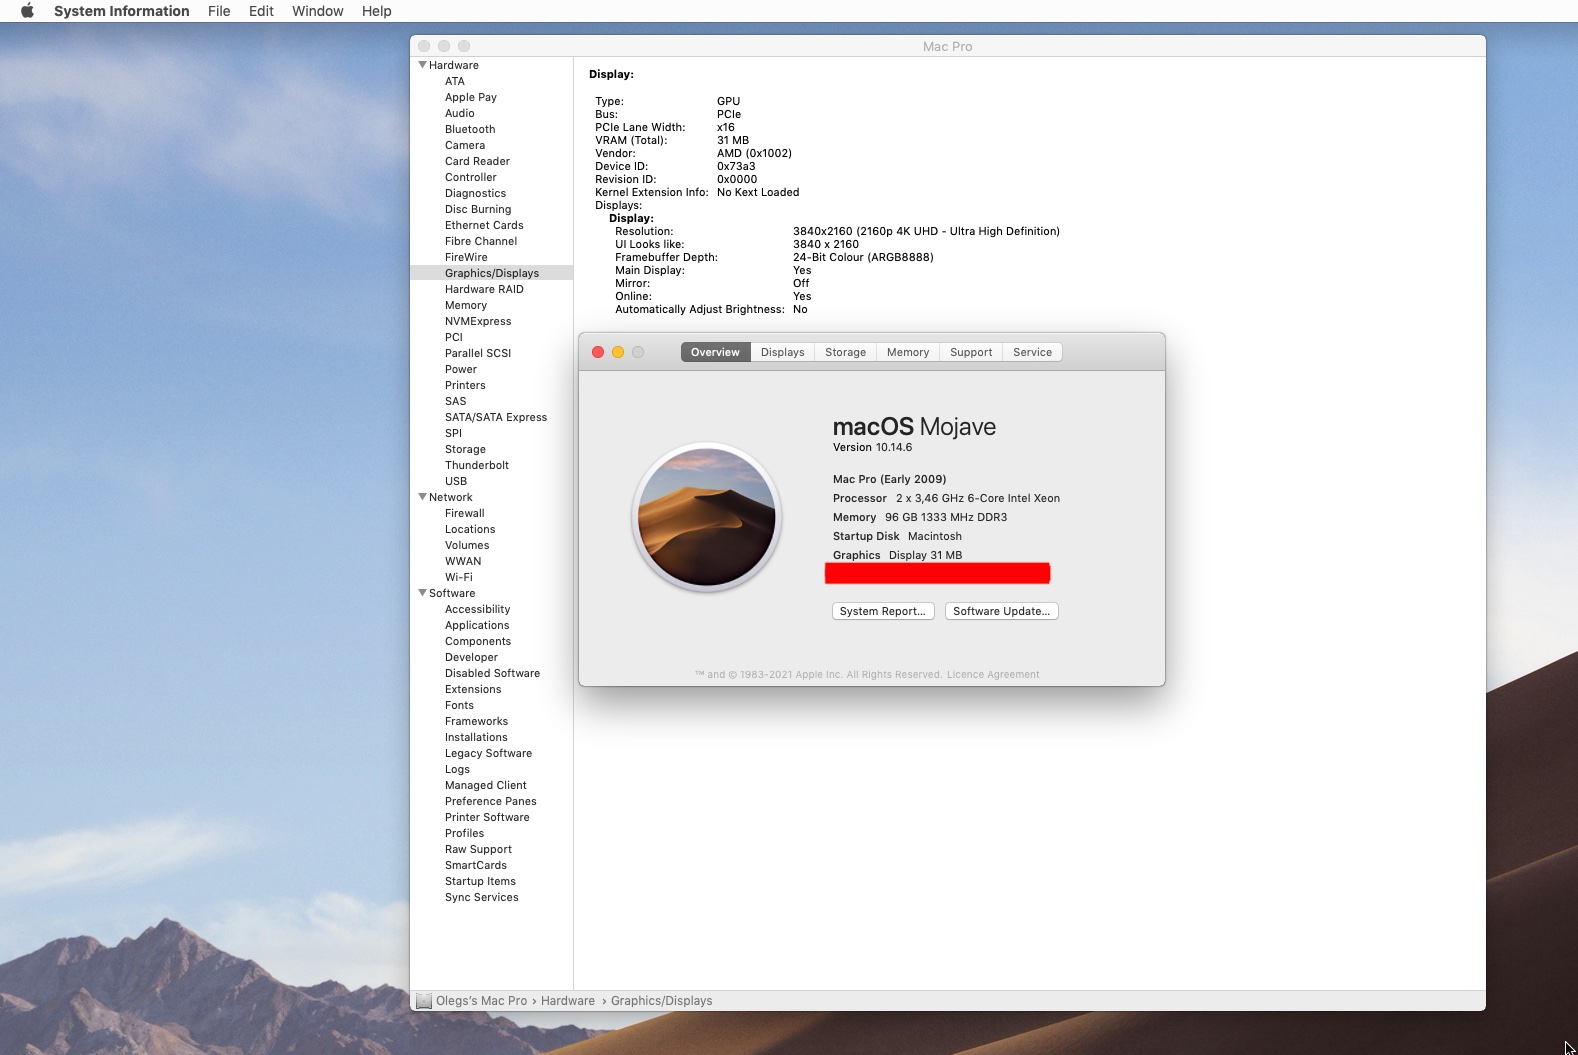Click the 3840x2160 resolution value
Image resolution: width=1578 pixels, height=1055 pixels.
click(x=926, y=231)
